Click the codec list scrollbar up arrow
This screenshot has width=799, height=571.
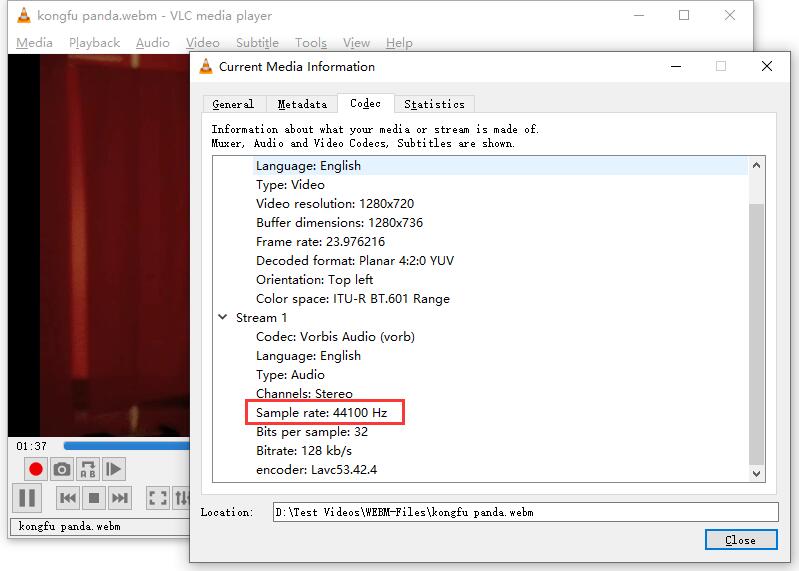(756, 165)
